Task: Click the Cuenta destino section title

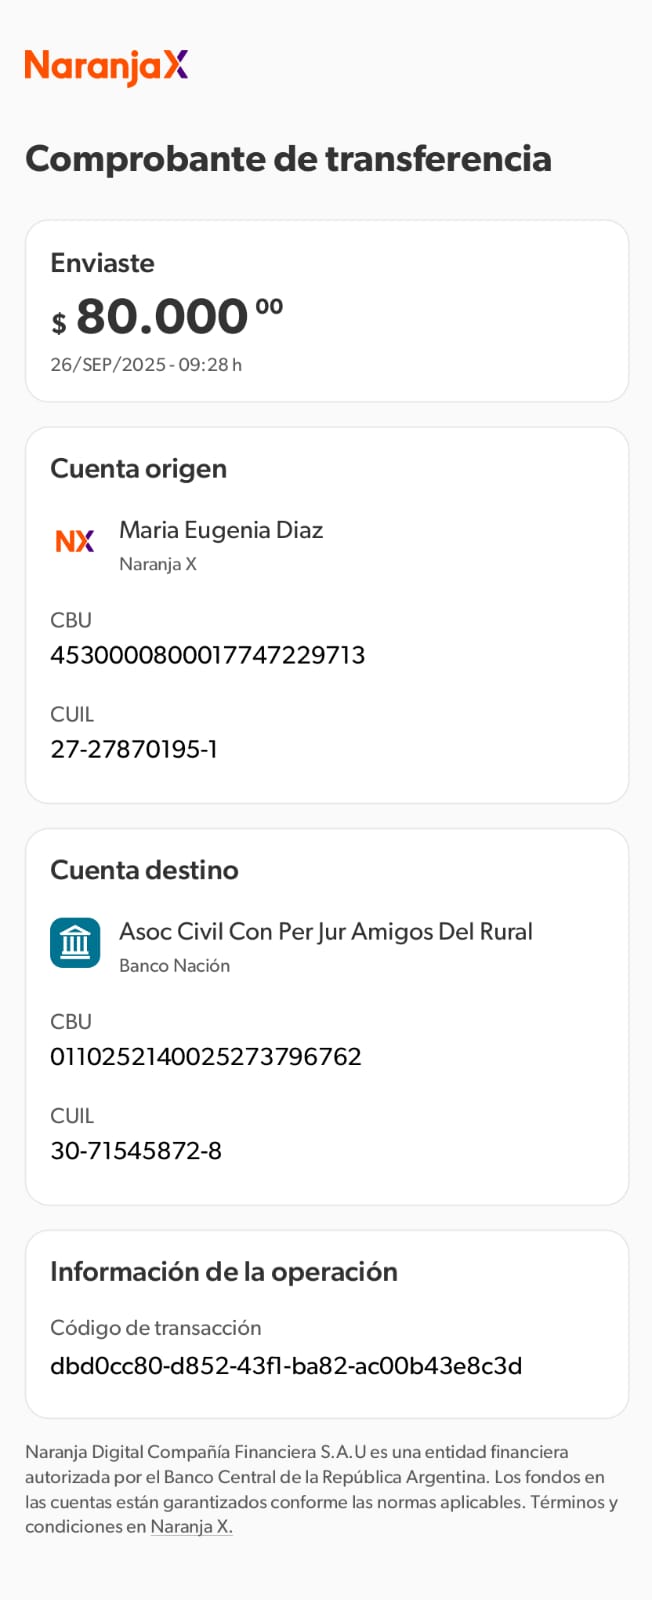Action: click(x=144, y=870)
